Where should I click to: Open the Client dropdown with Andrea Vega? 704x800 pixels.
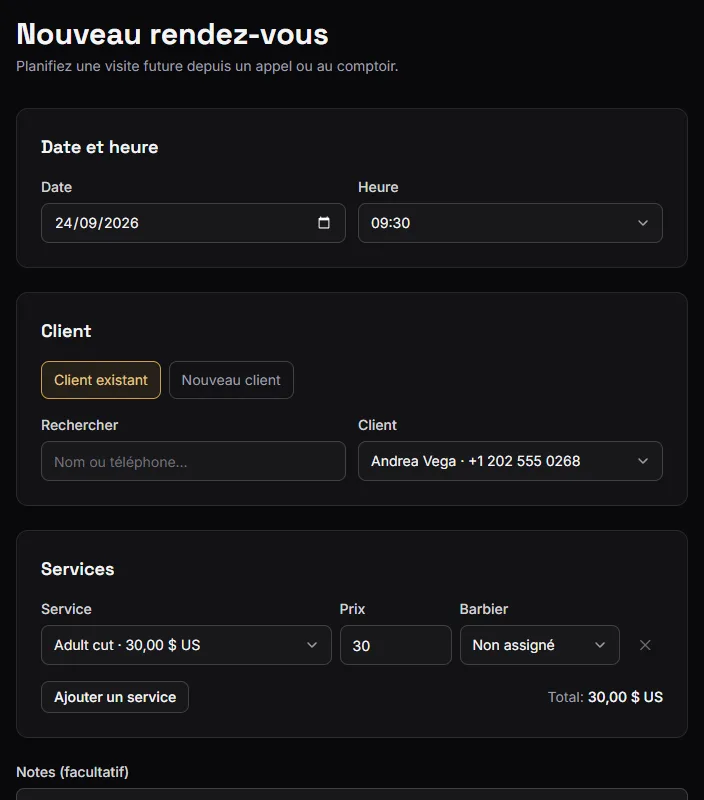[510, 461]
